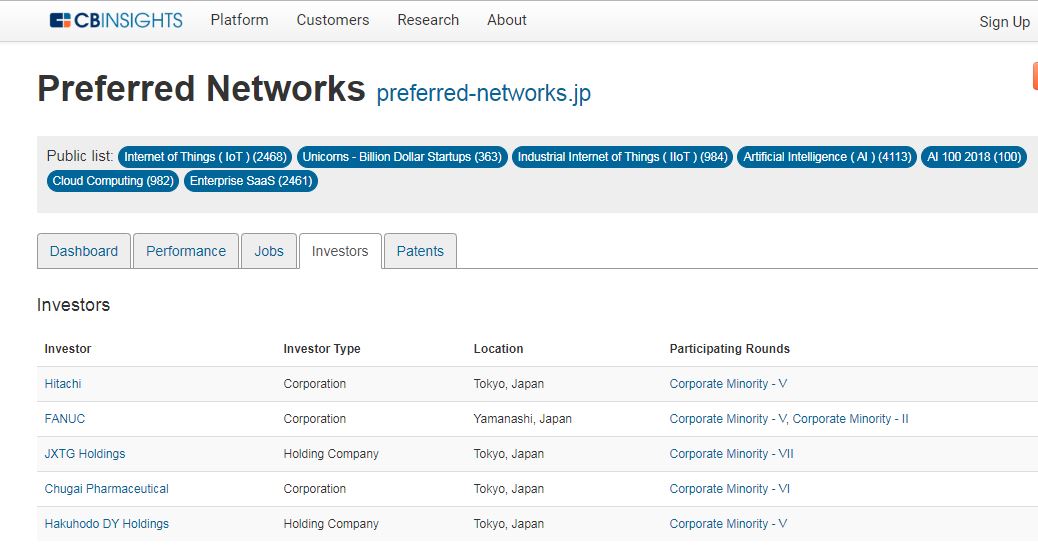Open the preferred-networks.jp website link
The height and width of the screenshot is (555, 1038).
pos(484,93)
